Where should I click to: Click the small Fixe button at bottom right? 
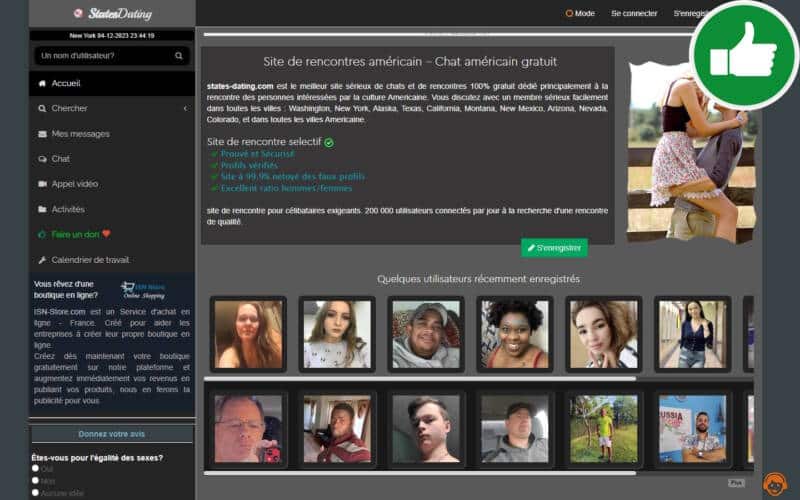point(736,483)
